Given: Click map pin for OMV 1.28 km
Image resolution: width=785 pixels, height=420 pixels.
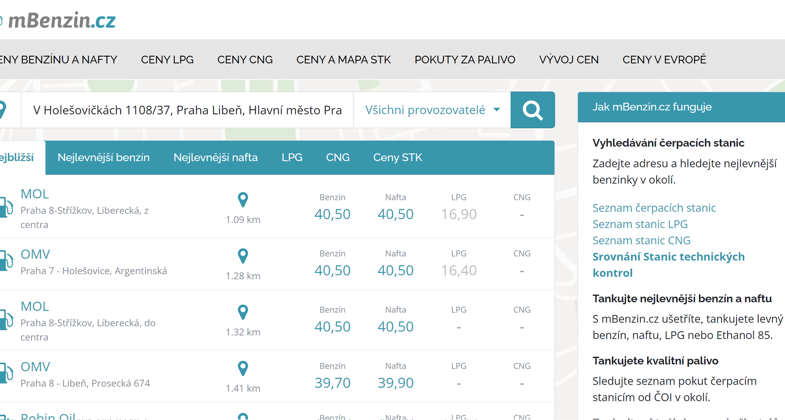Looking at the screenshot, I should pos(243,256).
